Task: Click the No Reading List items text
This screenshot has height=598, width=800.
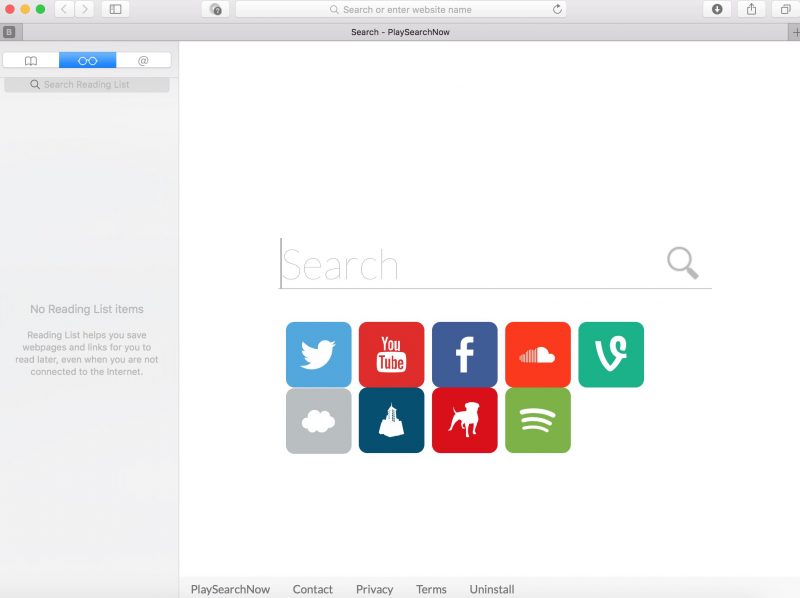Action: click(87, 309)
